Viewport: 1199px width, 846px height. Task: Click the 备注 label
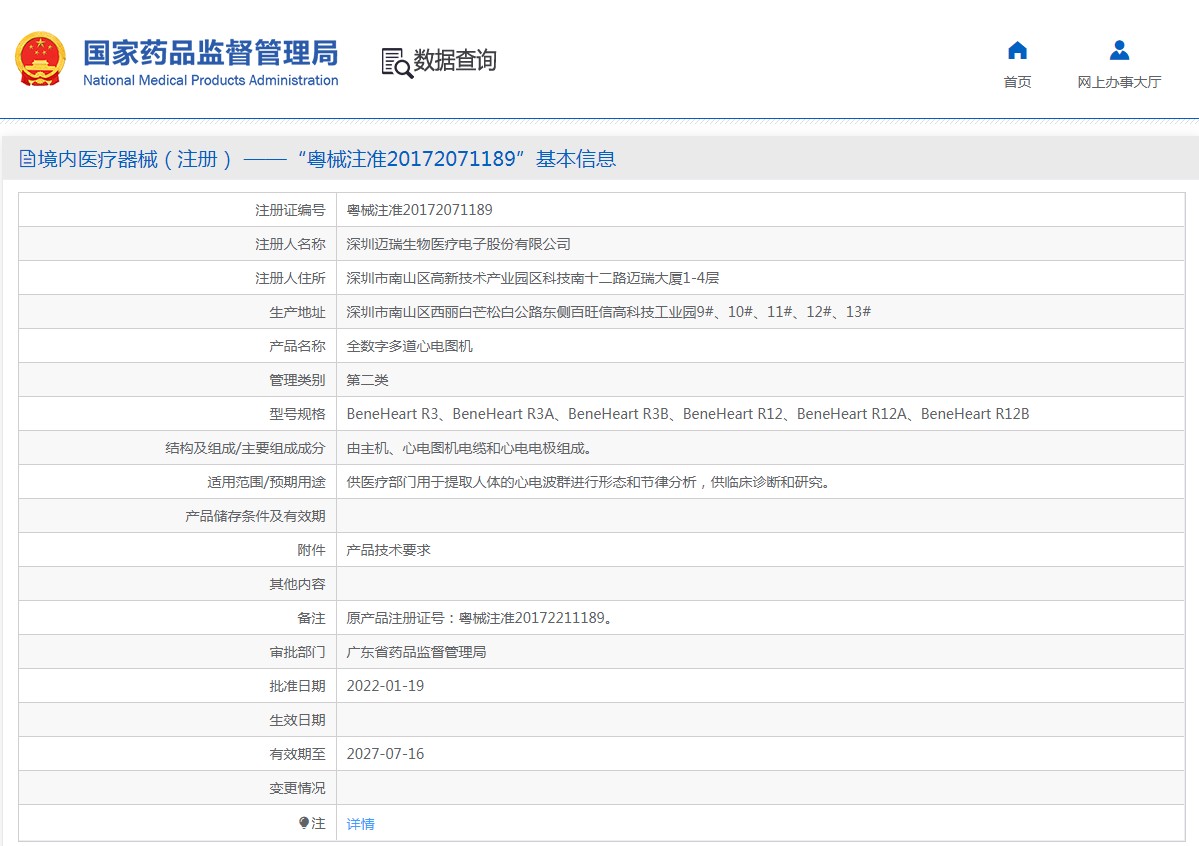311,618
